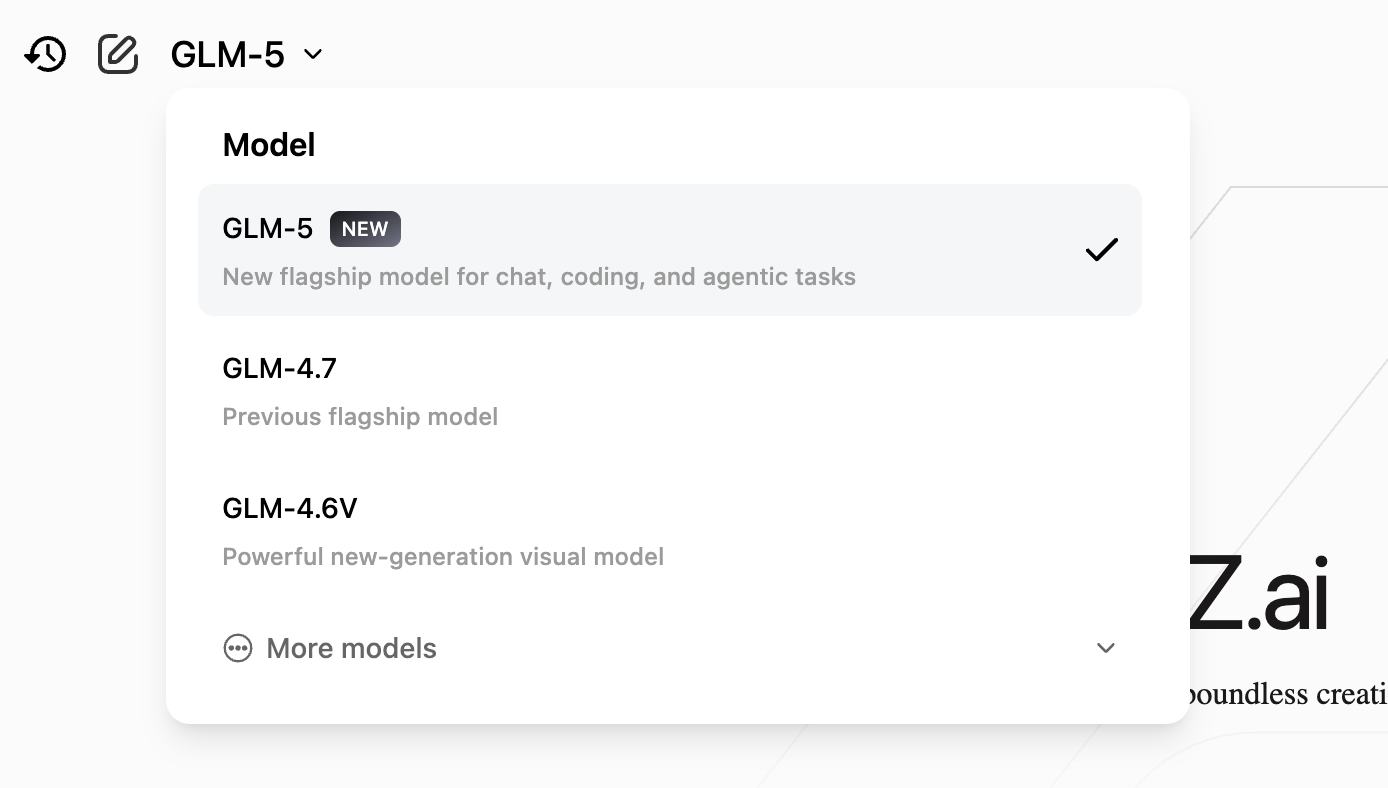The height and width of the screenshot is (788, 1388).
Task: Choose GLM-5 title in the model list
Action: (x=268, y=229)
